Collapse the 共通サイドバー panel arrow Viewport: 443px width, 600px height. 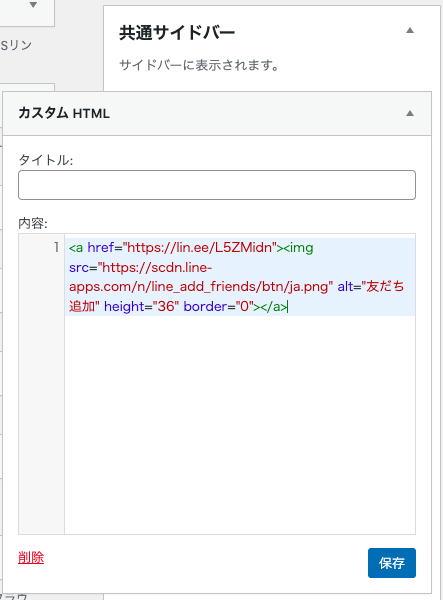point(410,31)
